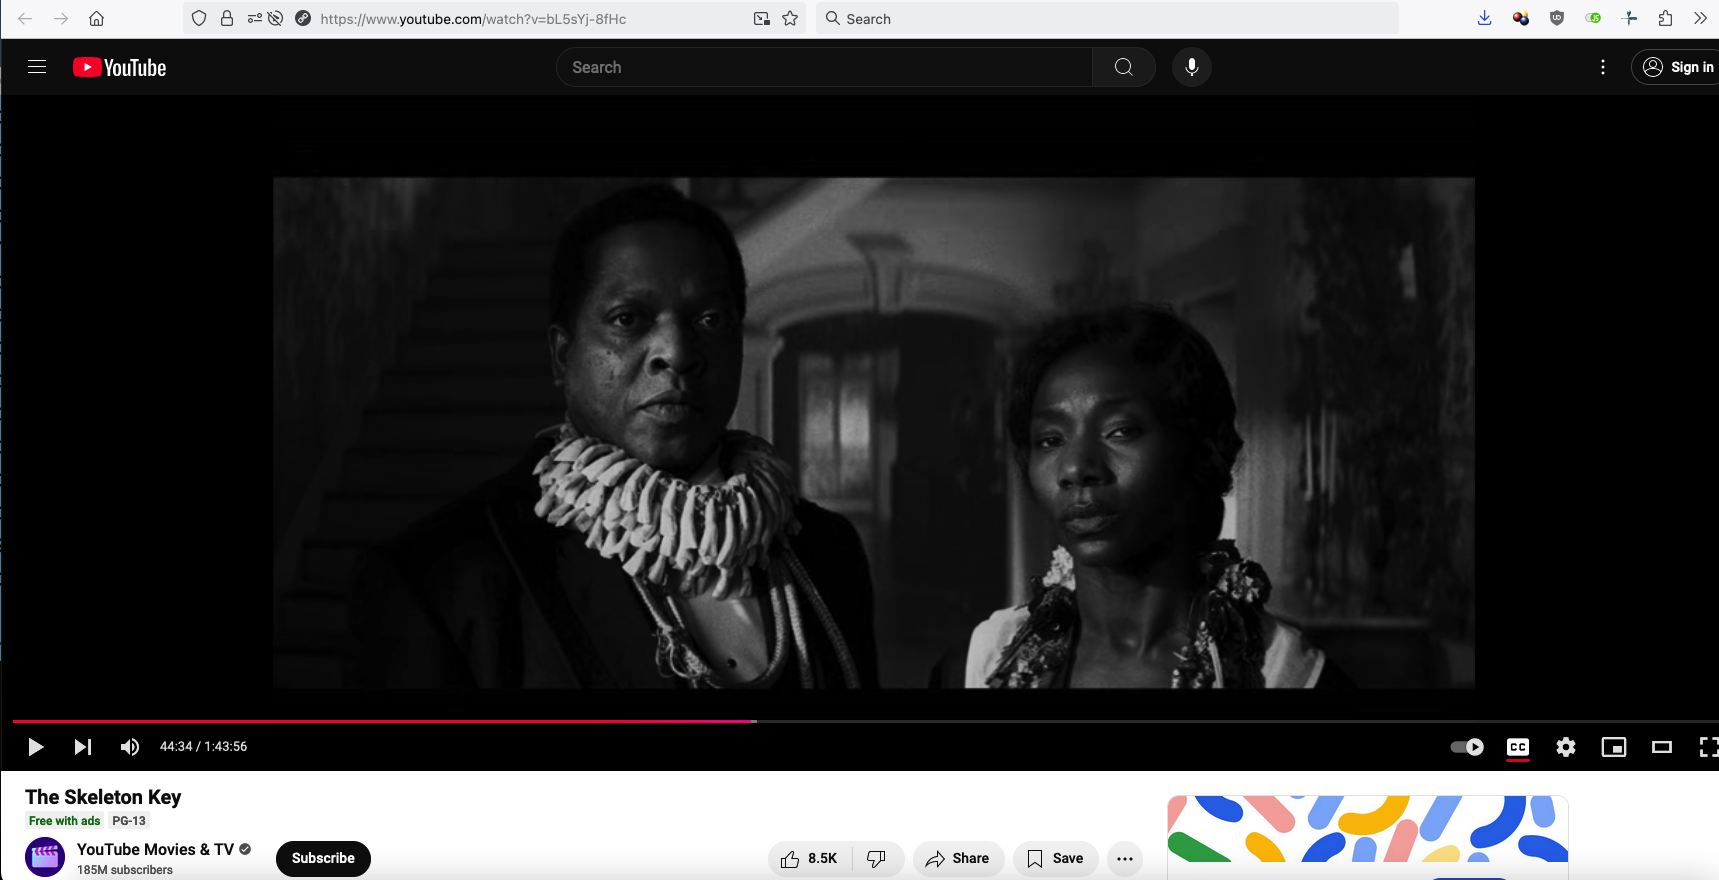Screen dimensions: 1719x880
Task: Seek along the red video progress bar
Action: coord(384,721)
